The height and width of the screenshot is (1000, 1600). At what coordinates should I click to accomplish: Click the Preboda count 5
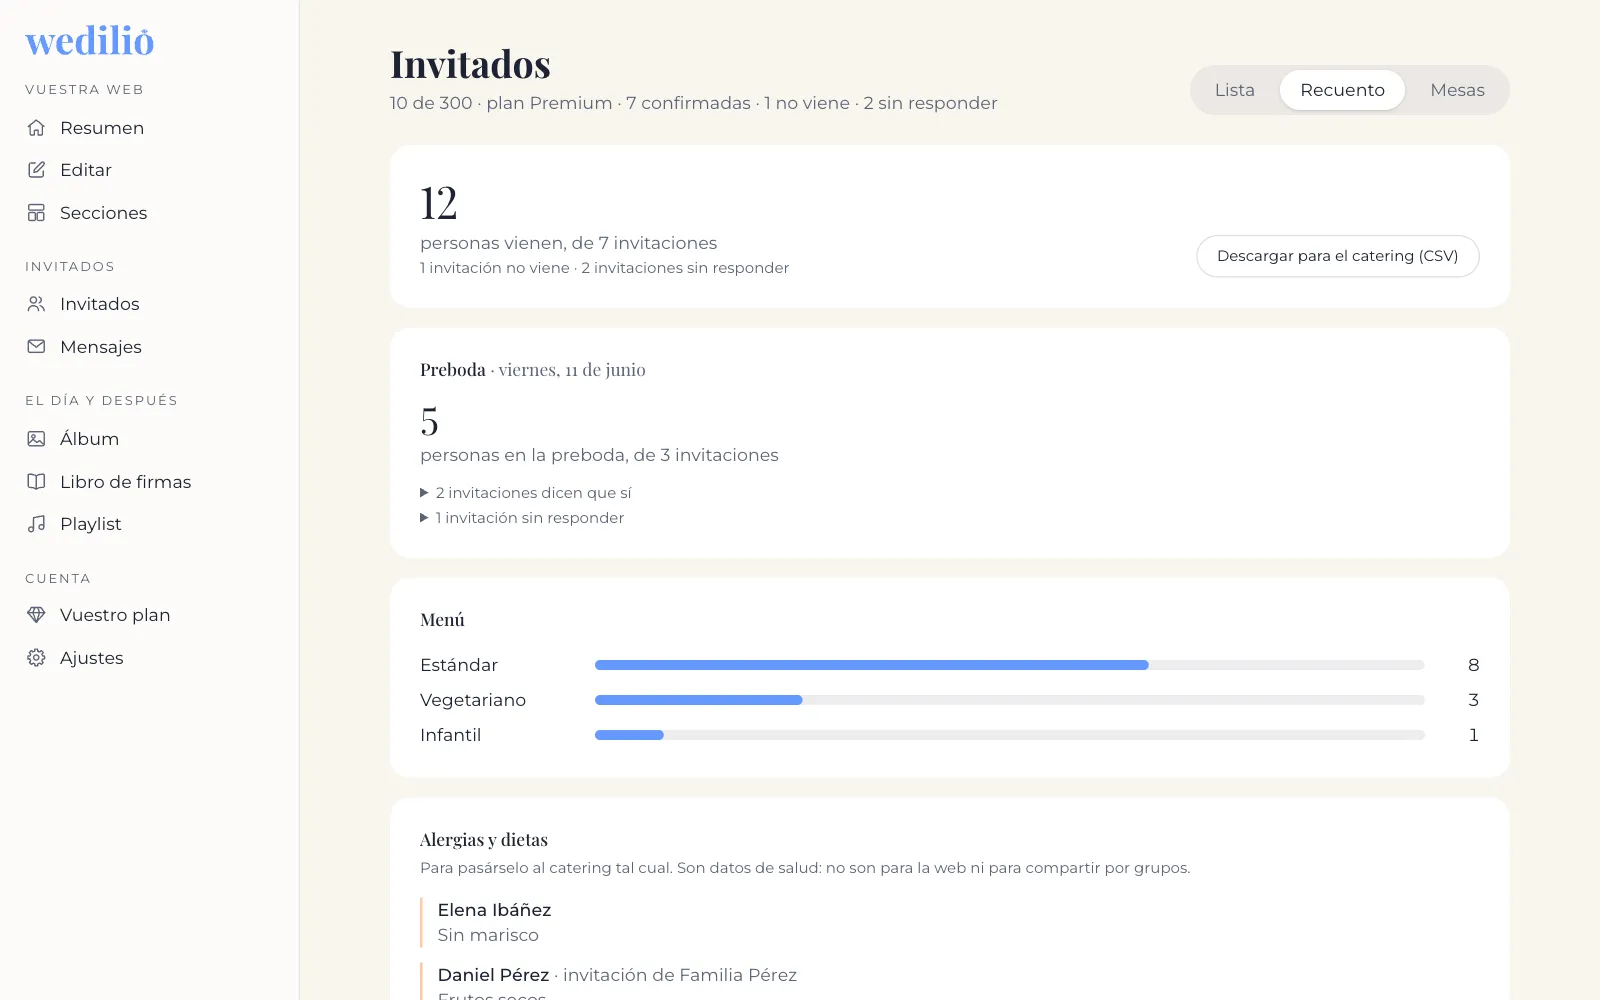tap(429, 421)
